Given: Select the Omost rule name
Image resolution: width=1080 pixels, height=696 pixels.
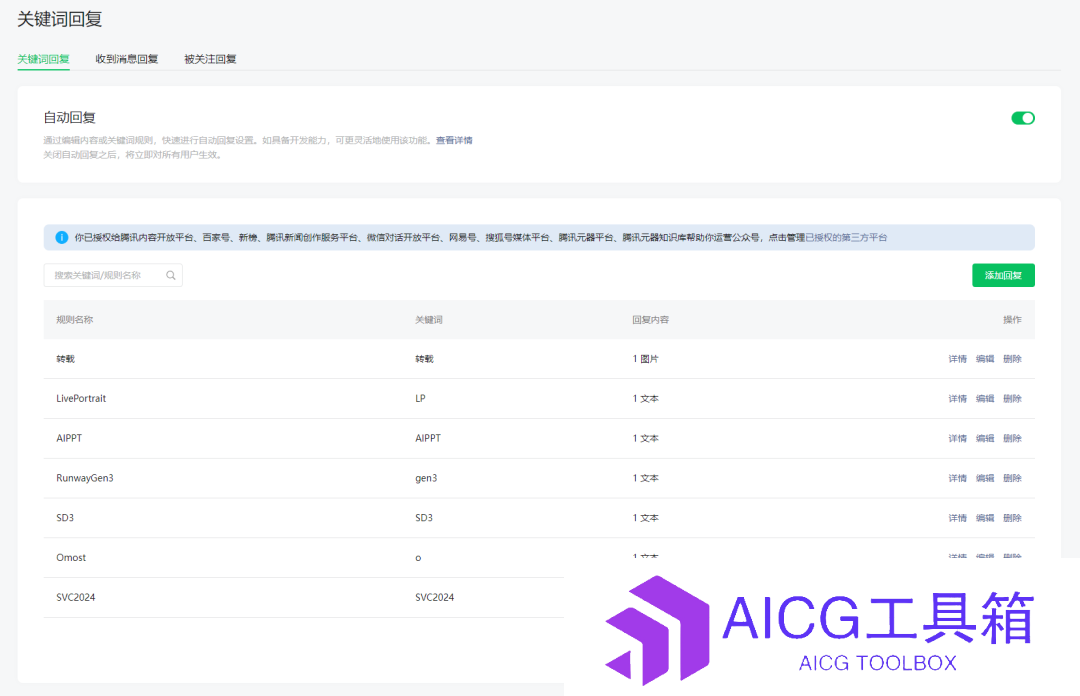Looking at the screenshot, I should tap(71, 557).
